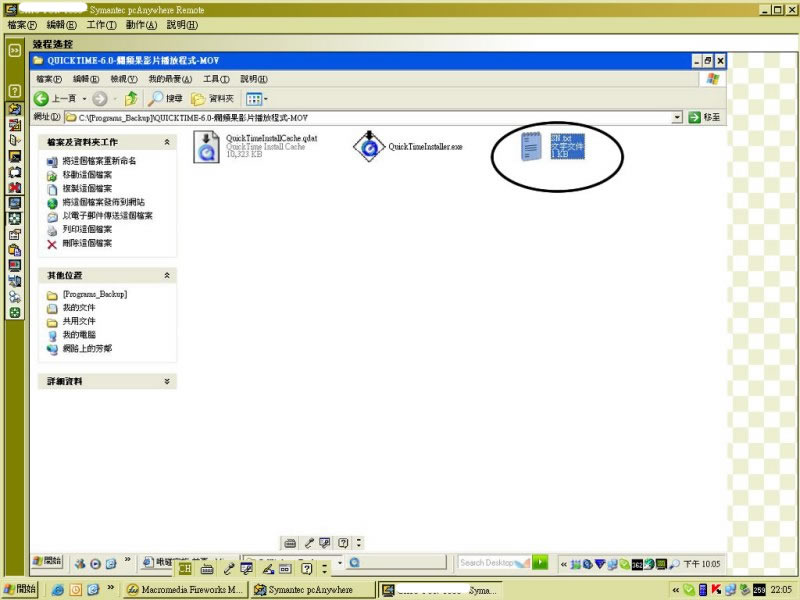800x600 pixels.
Task: Open the address bar dropdown arrow
Action: click(x=677, y=117)
